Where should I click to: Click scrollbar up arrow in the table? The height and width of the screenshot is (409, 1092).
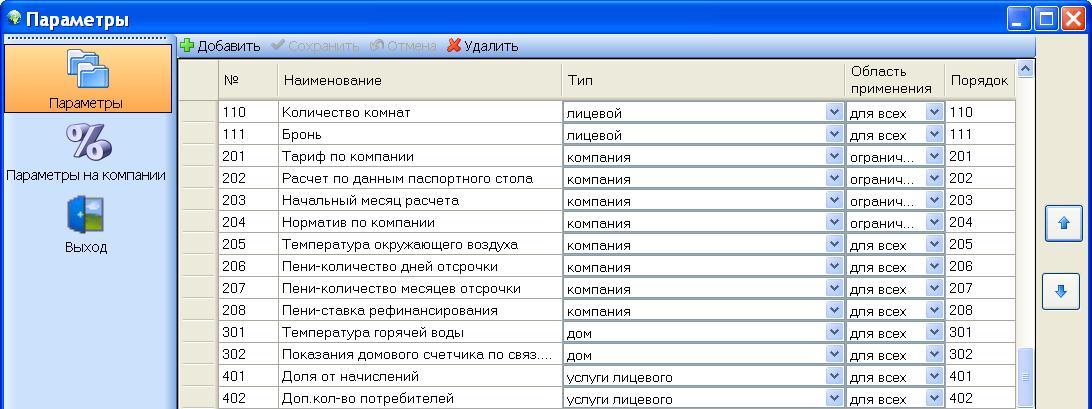click(x=1024, y=69)
